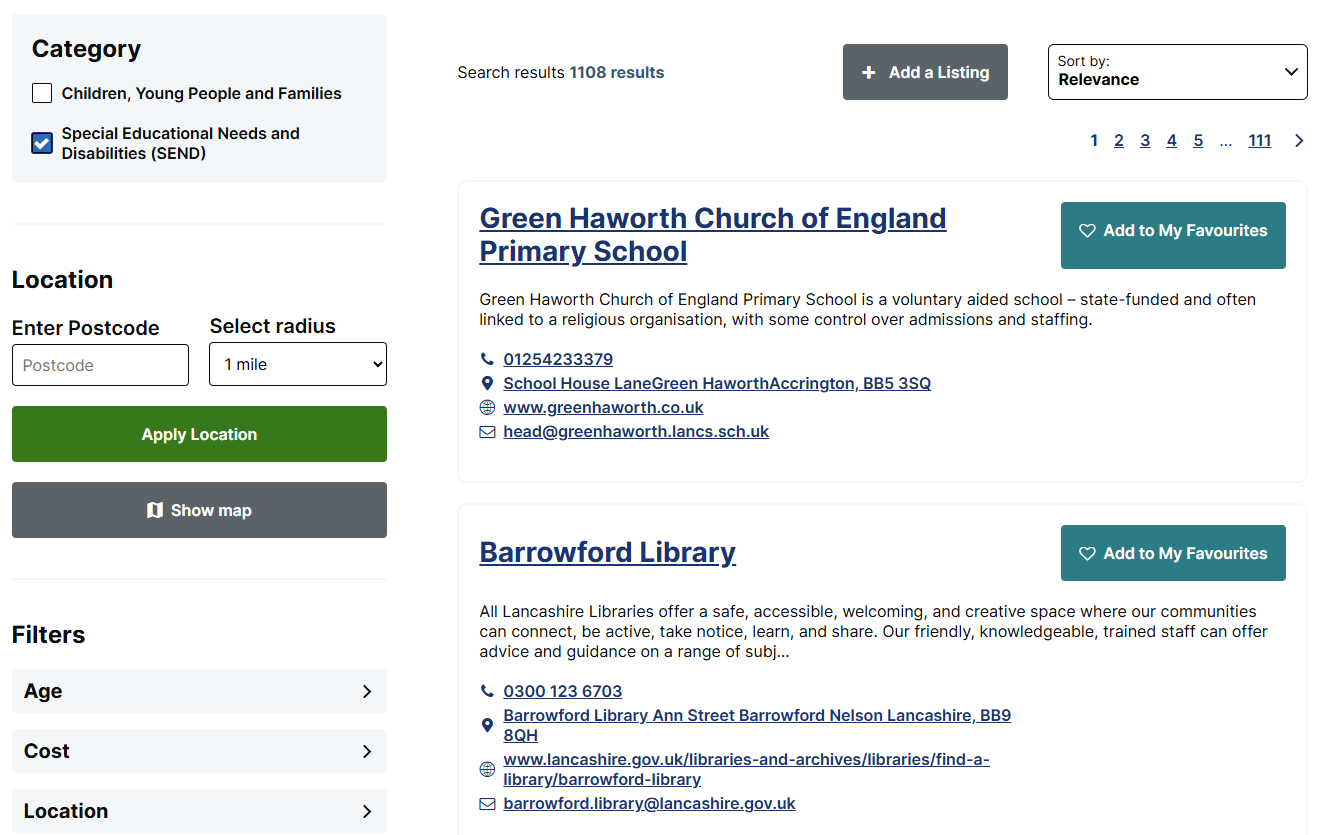Viewport: 1318px width, 835px height.
Task: Expand the Location filter section
Action: [199, 811]
